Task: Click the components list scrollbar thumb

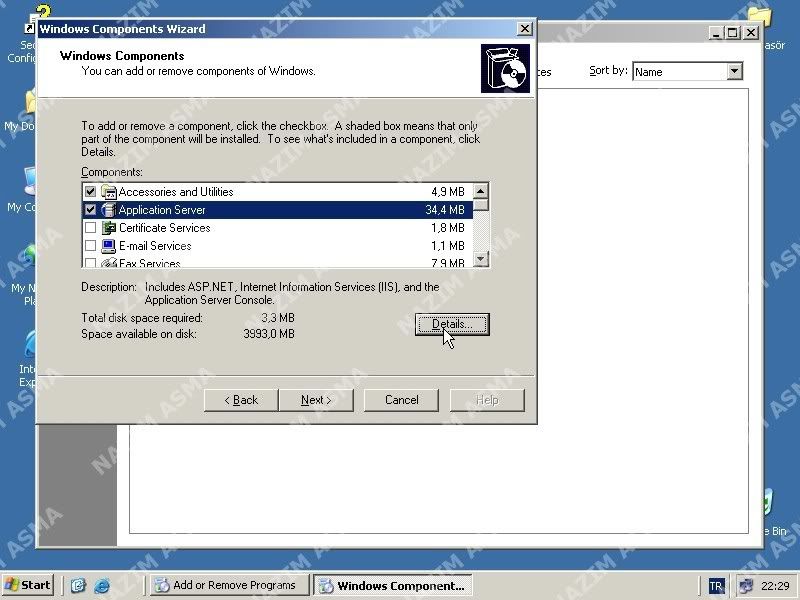Action: pos(481,205)
